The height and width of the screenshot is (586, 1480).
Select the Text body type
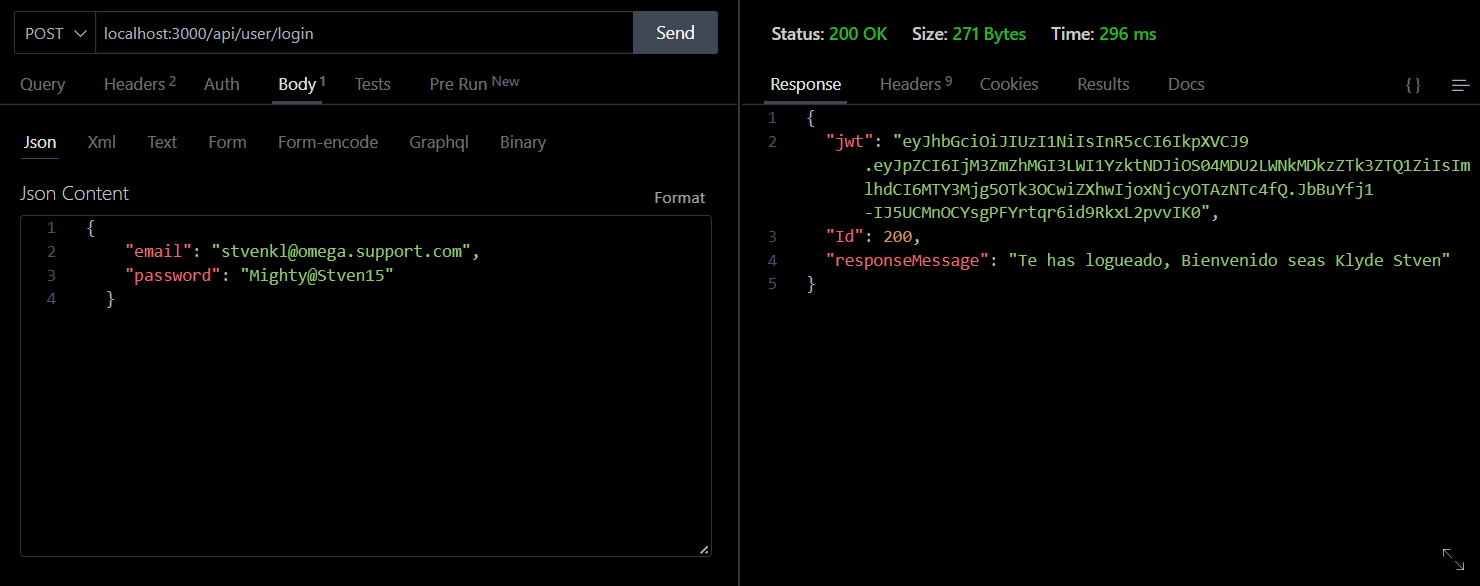[x=162, y=142]
